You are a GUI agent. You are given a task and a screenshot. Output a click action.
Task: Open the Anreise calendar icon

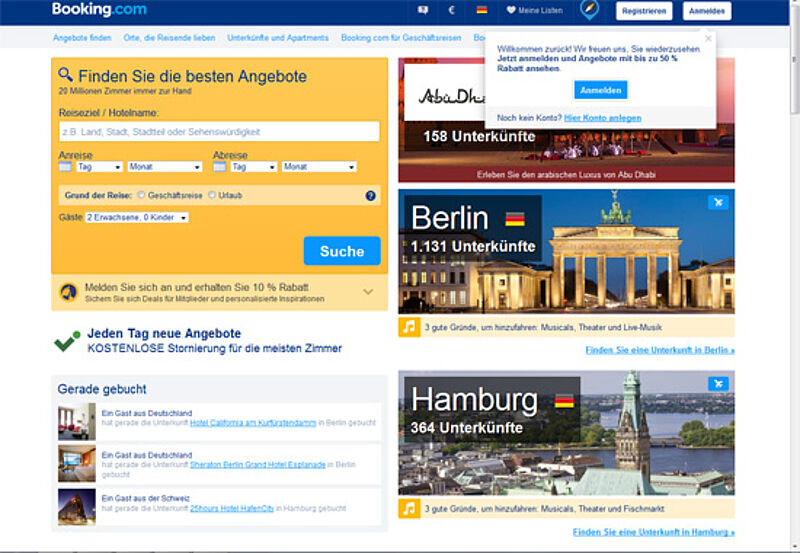[66, 167]
